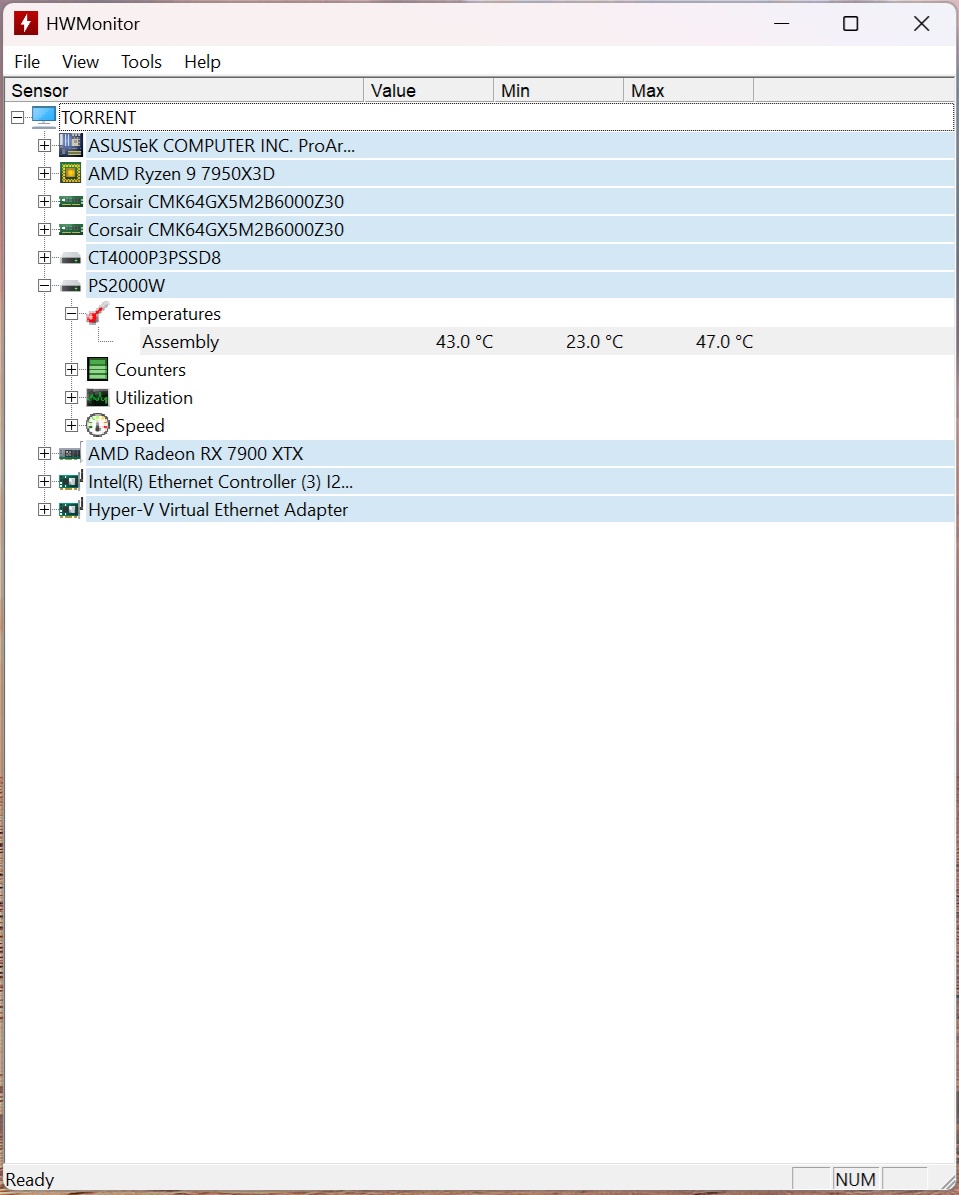Click the Max column header
959x1195 pixels.
tap(688, 91)
